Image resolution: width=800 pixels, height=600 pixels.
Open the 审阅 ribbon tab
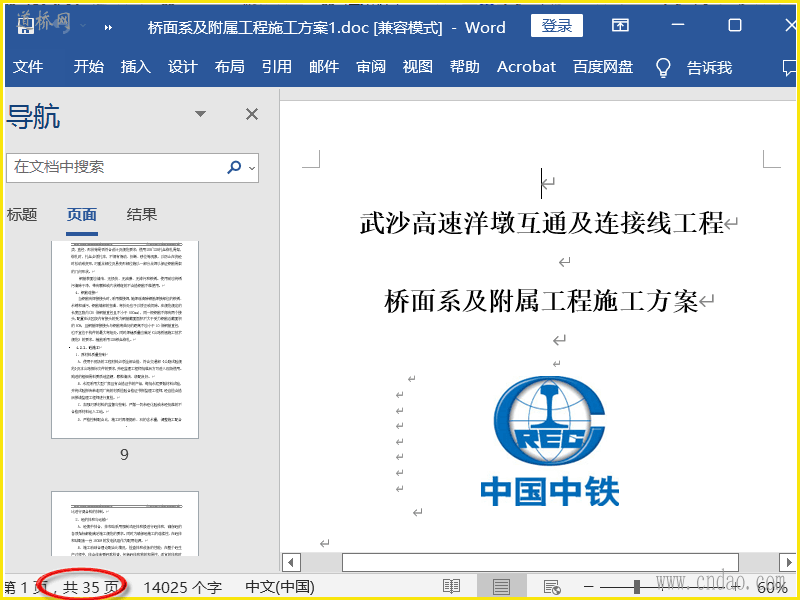(x=371, y=67)
